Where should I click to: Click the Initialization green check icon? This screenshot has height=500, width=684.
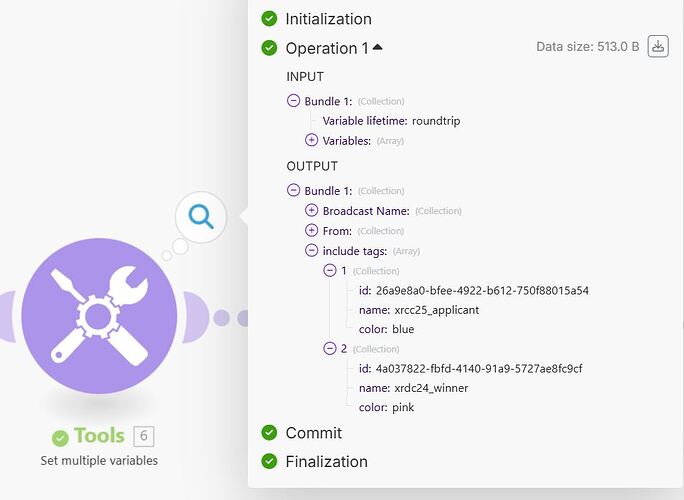(269, 19)
